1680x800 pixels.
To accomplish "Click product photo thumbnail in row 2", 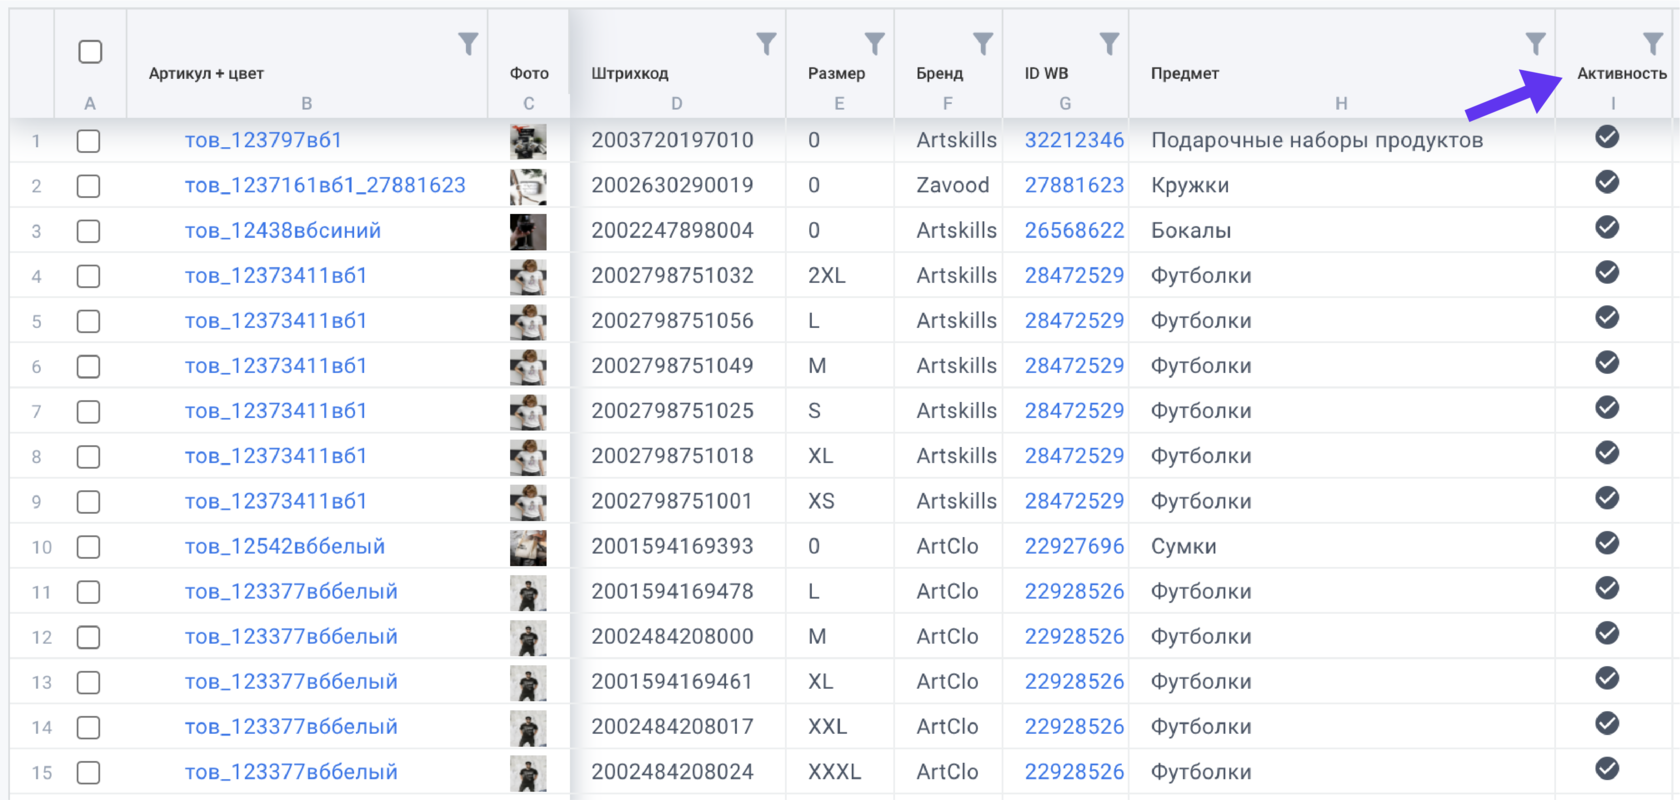I will click(528, 187).
